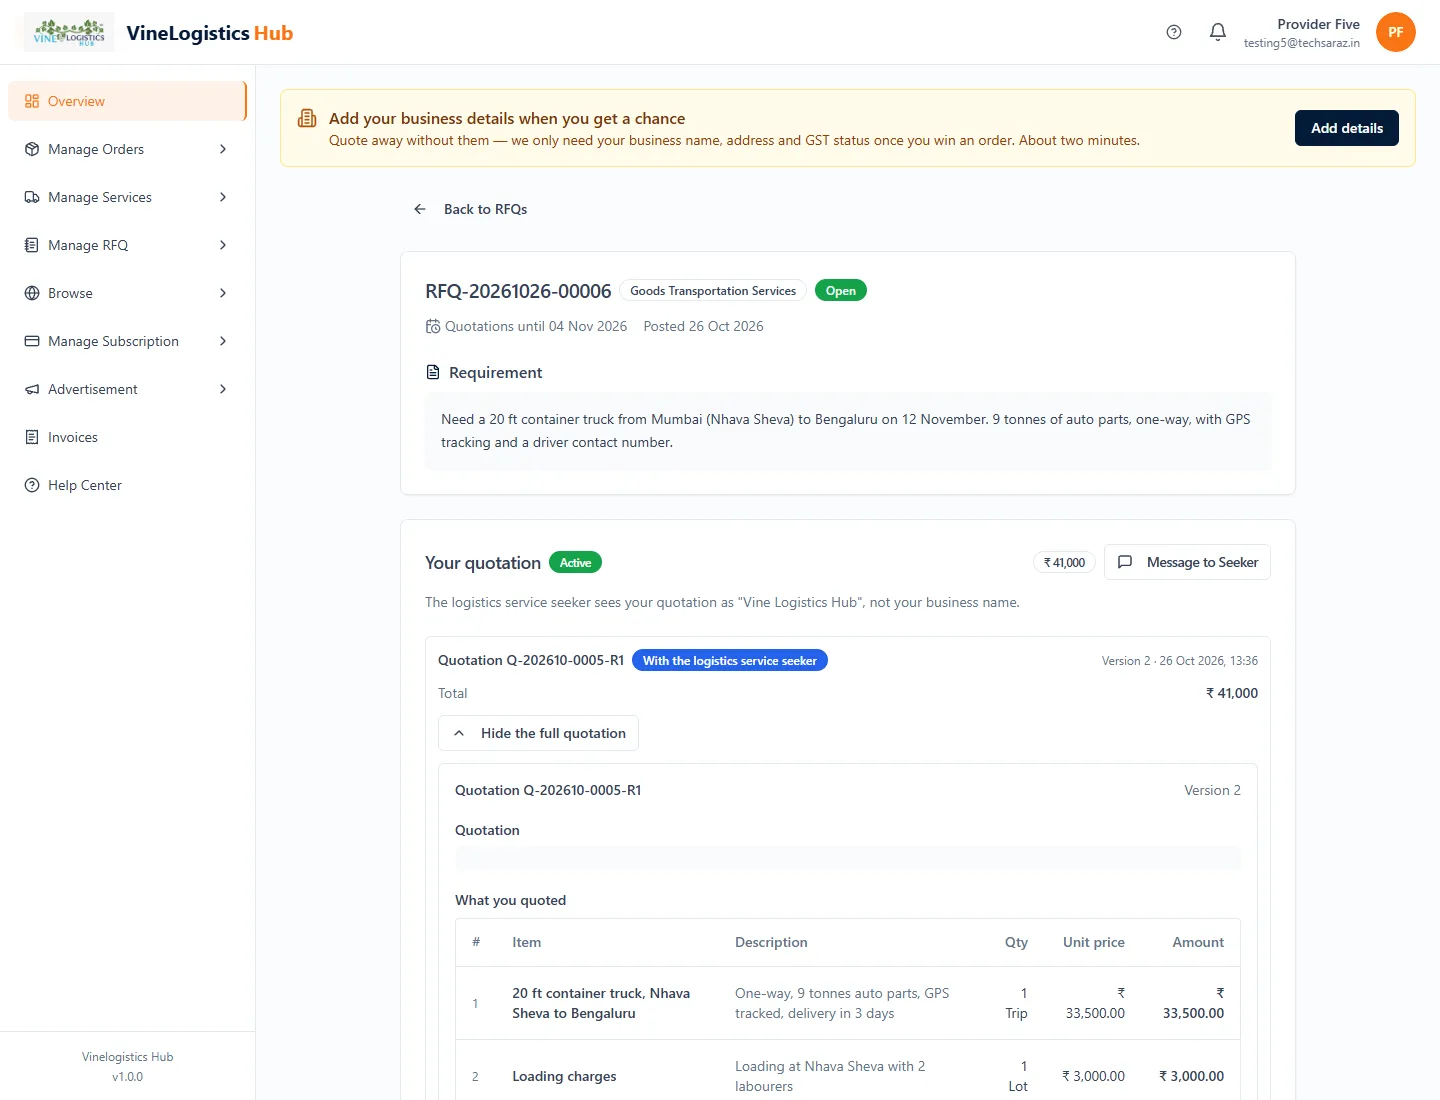Click the ₹ 41,000 amount pill
This screenshot has width=1440, height=1100.
1065,563
